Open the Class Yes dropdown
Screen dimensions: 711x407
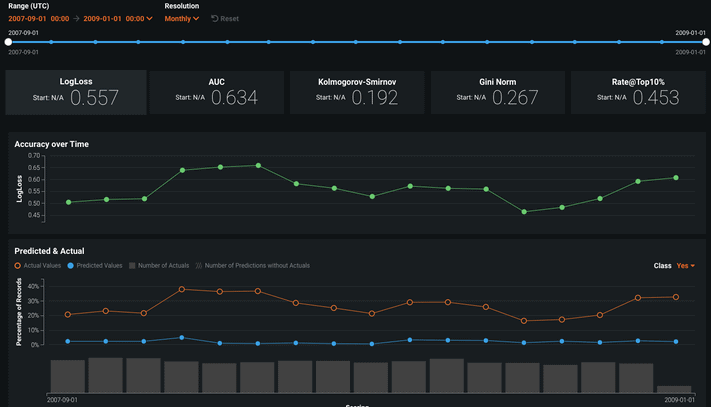click(685, 266)
